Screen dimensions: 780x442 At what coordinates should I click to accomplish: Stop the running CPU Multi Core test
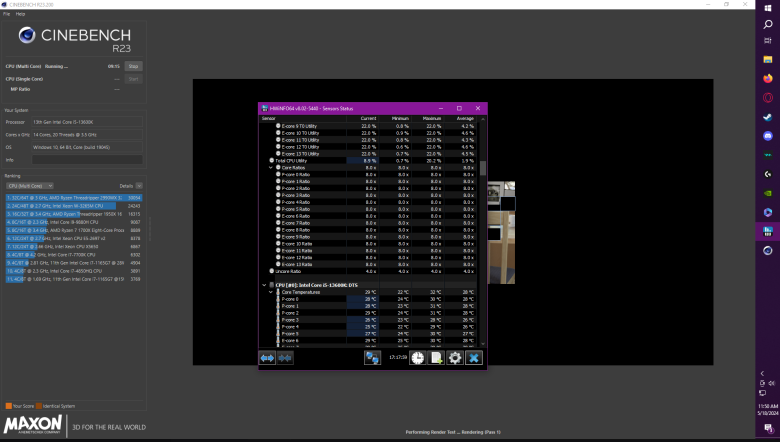pyautogui.click(x=133, y=66)
